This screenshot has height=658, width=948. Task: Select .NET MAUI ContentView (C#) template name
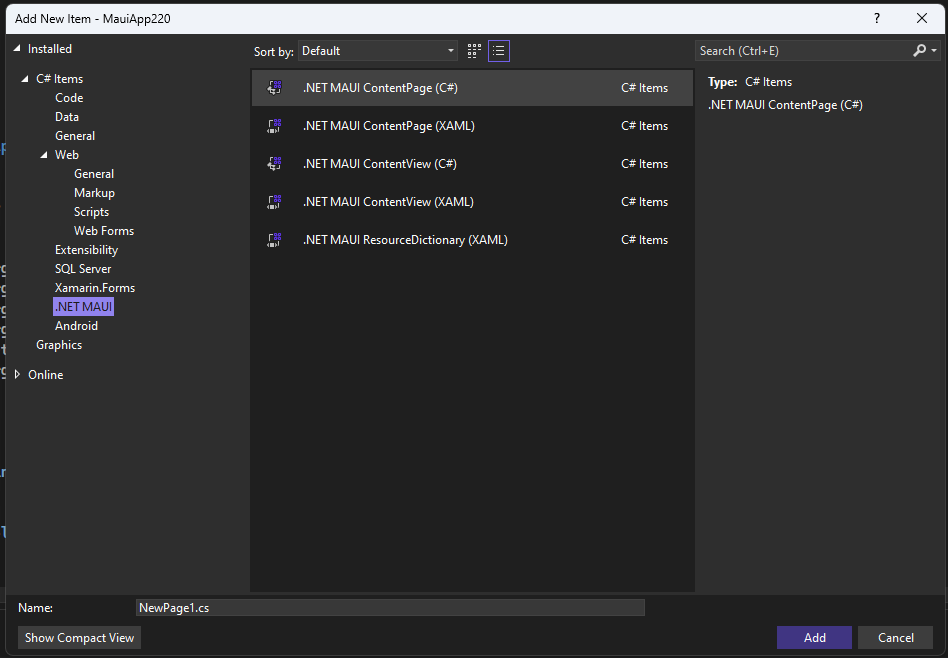(380, 164)
